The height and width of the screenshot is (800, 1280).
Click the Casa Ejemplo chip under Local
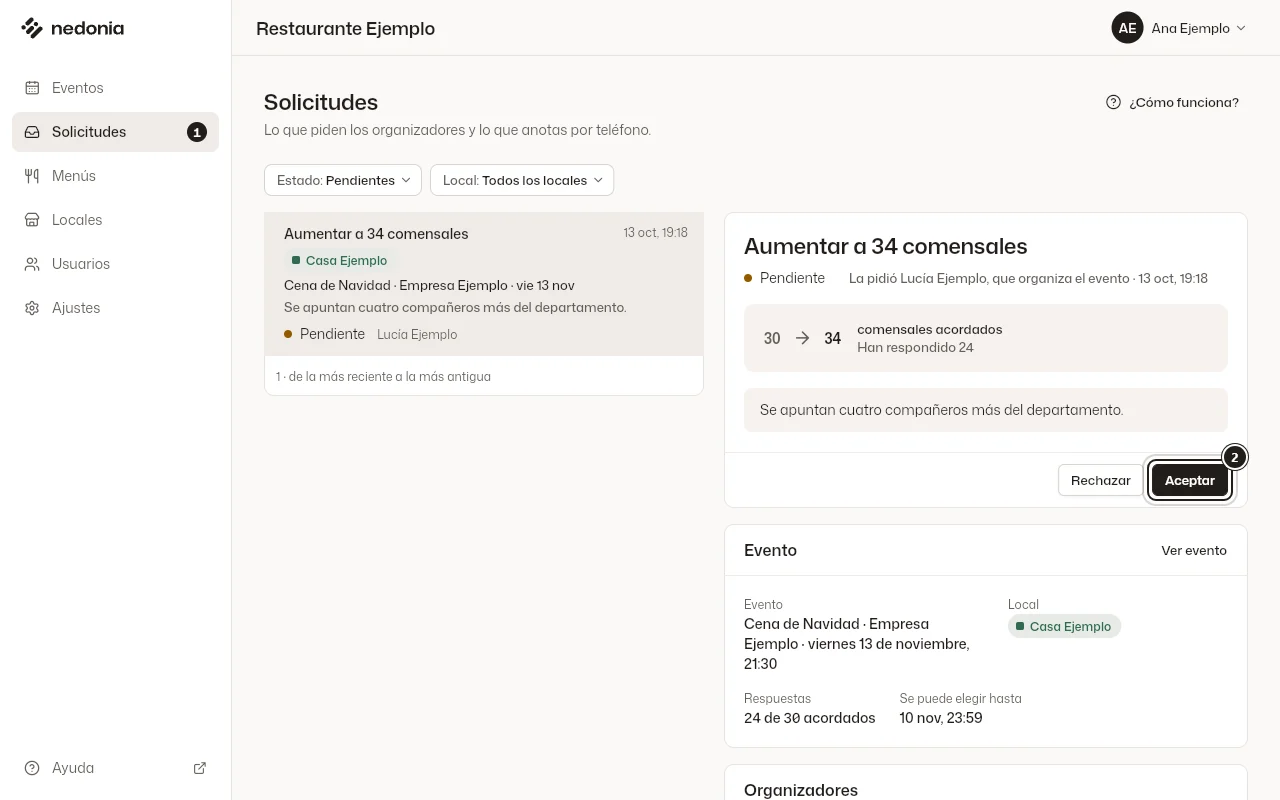coord(1064,626)
